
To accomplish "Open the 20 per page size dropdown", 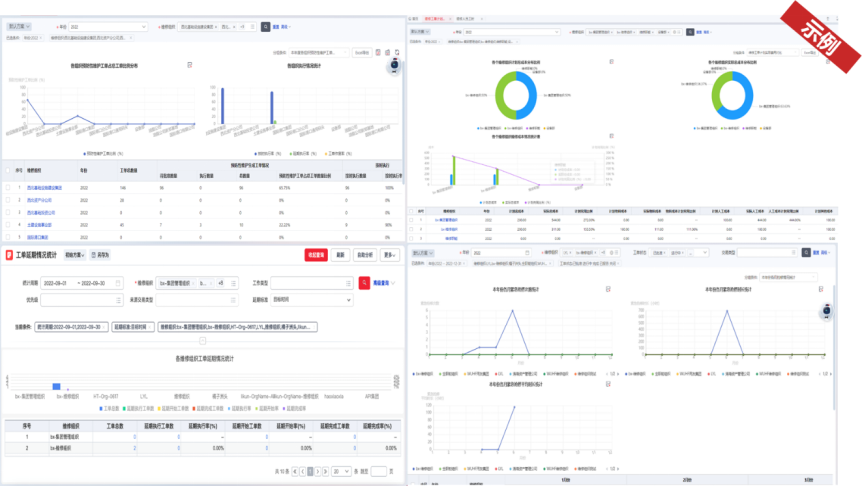I will pyautogui.click(x=341, y=472).
